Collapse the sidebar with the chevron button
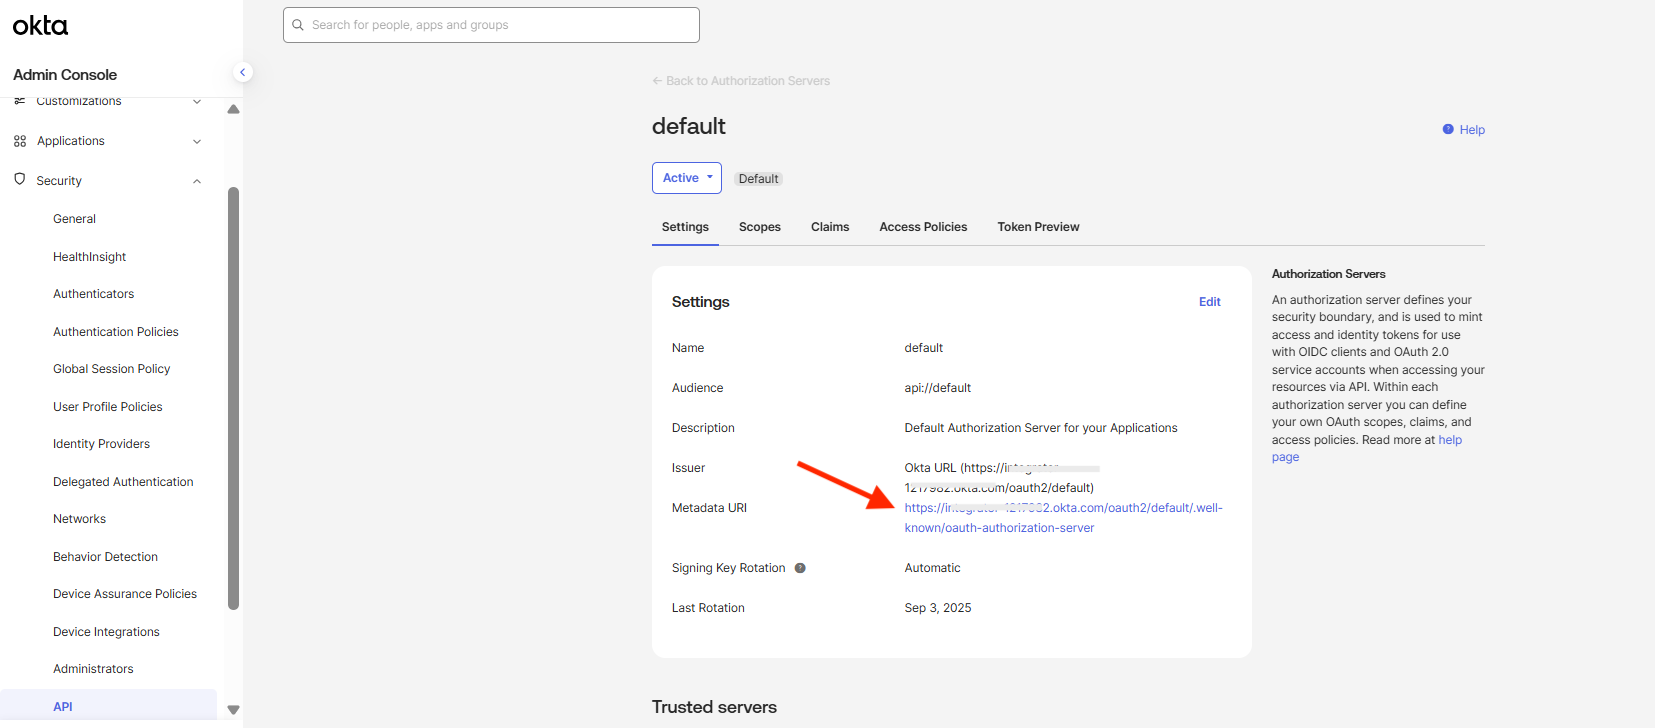Image resolution: width=1655 pixels, height=728 pixels. tap(242, 72)
